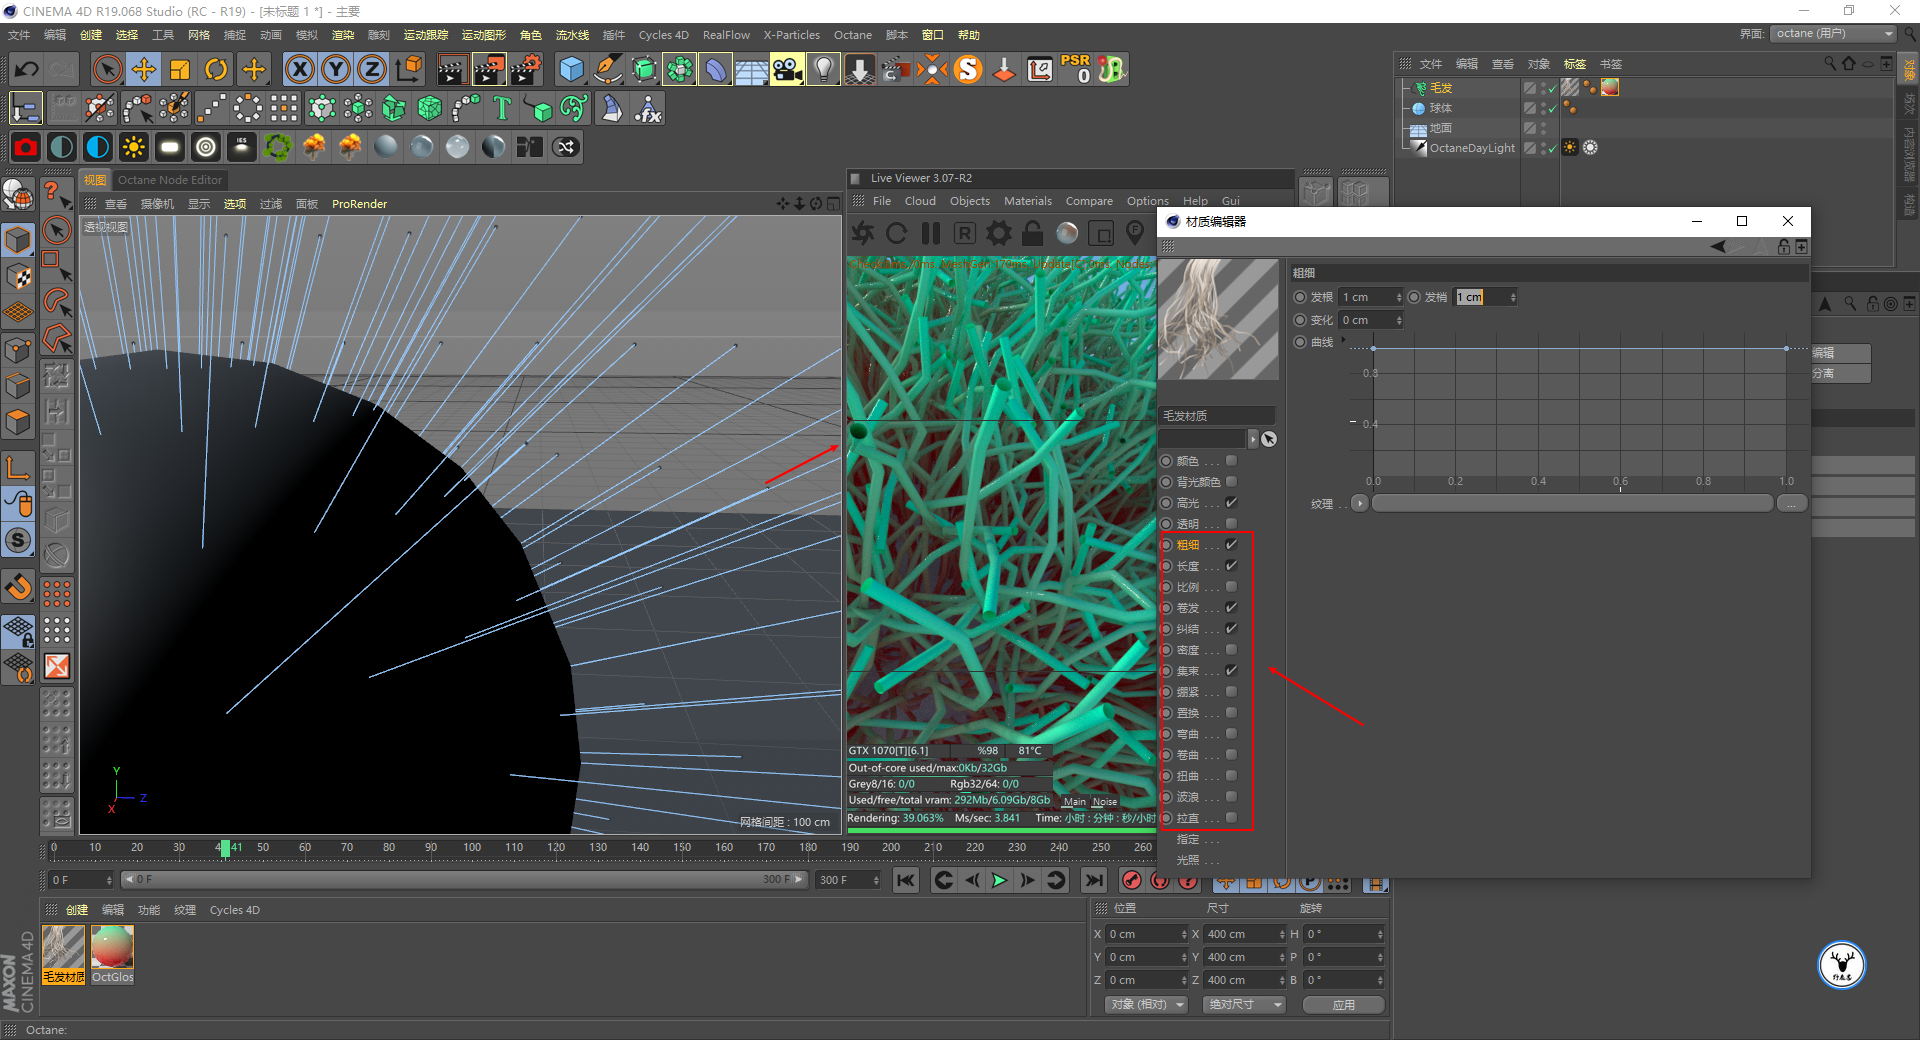
Task: Open the Materials menu in Live Viewer
Action: pyautogui.click(x=1027, y=201)
